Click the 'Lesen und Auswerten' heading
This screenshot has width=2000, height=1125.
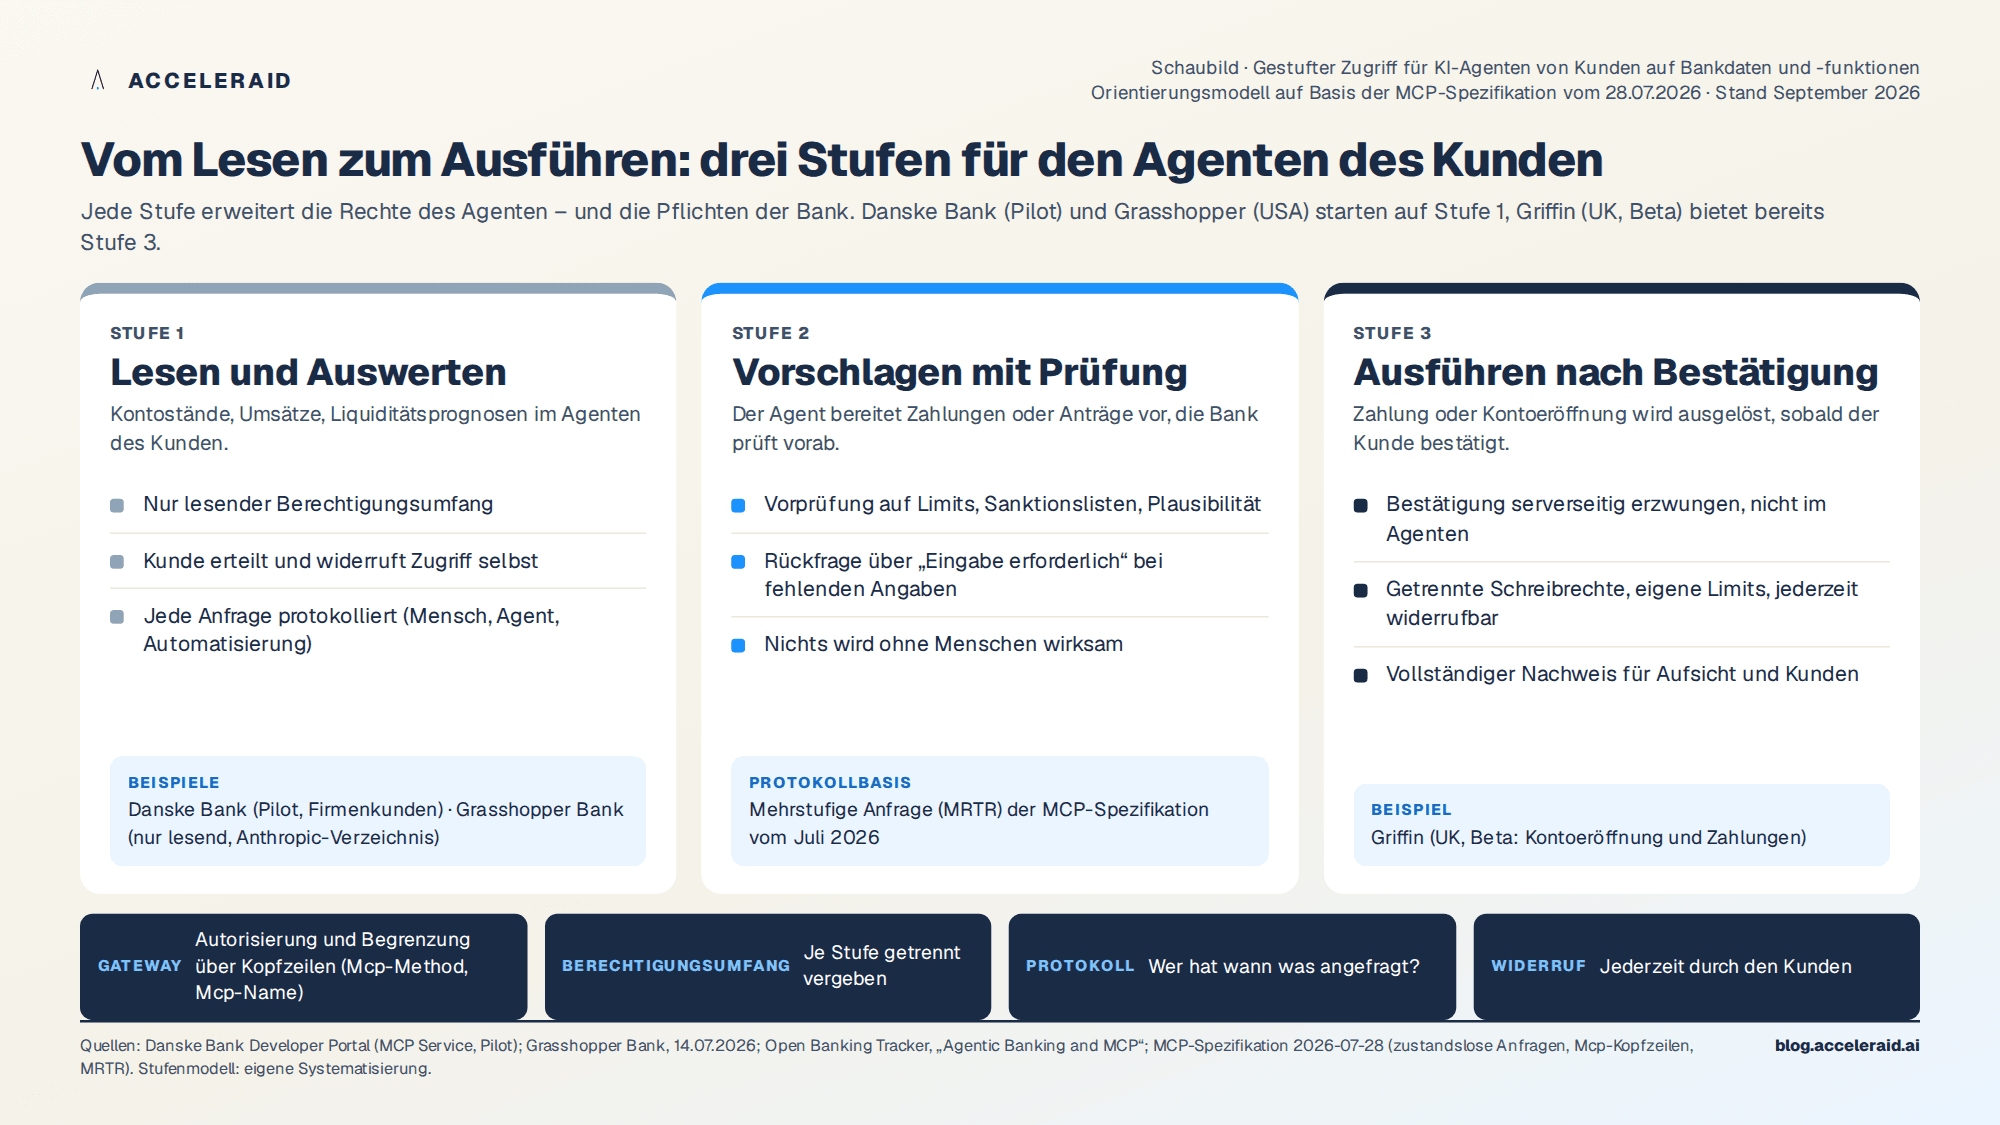point(308,372)
